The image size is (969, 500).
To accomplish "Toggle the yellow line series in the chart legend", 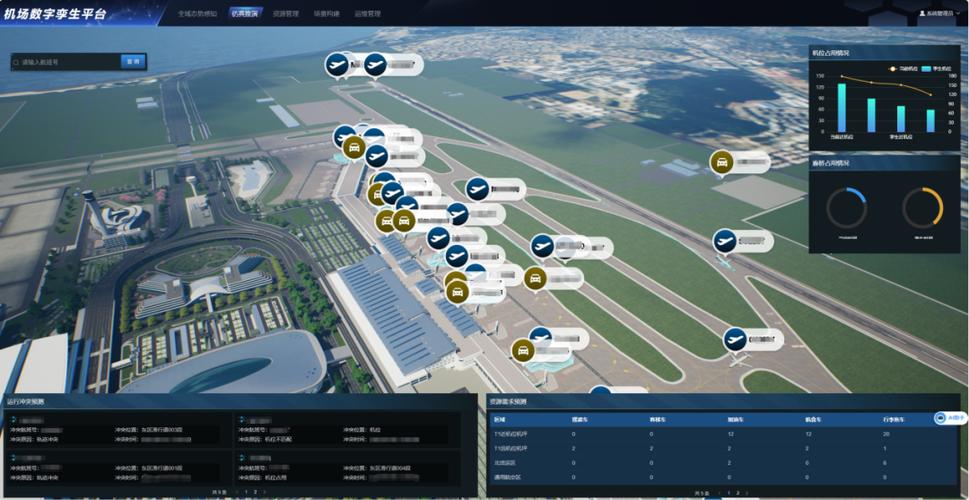I will [x=903, y=68].
